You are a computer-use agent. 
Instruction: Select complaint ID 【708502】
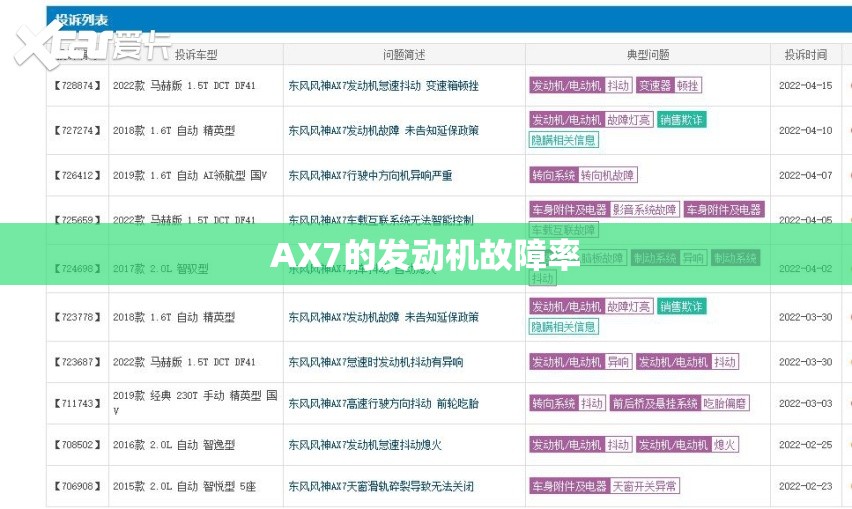(x=78, y=445)
